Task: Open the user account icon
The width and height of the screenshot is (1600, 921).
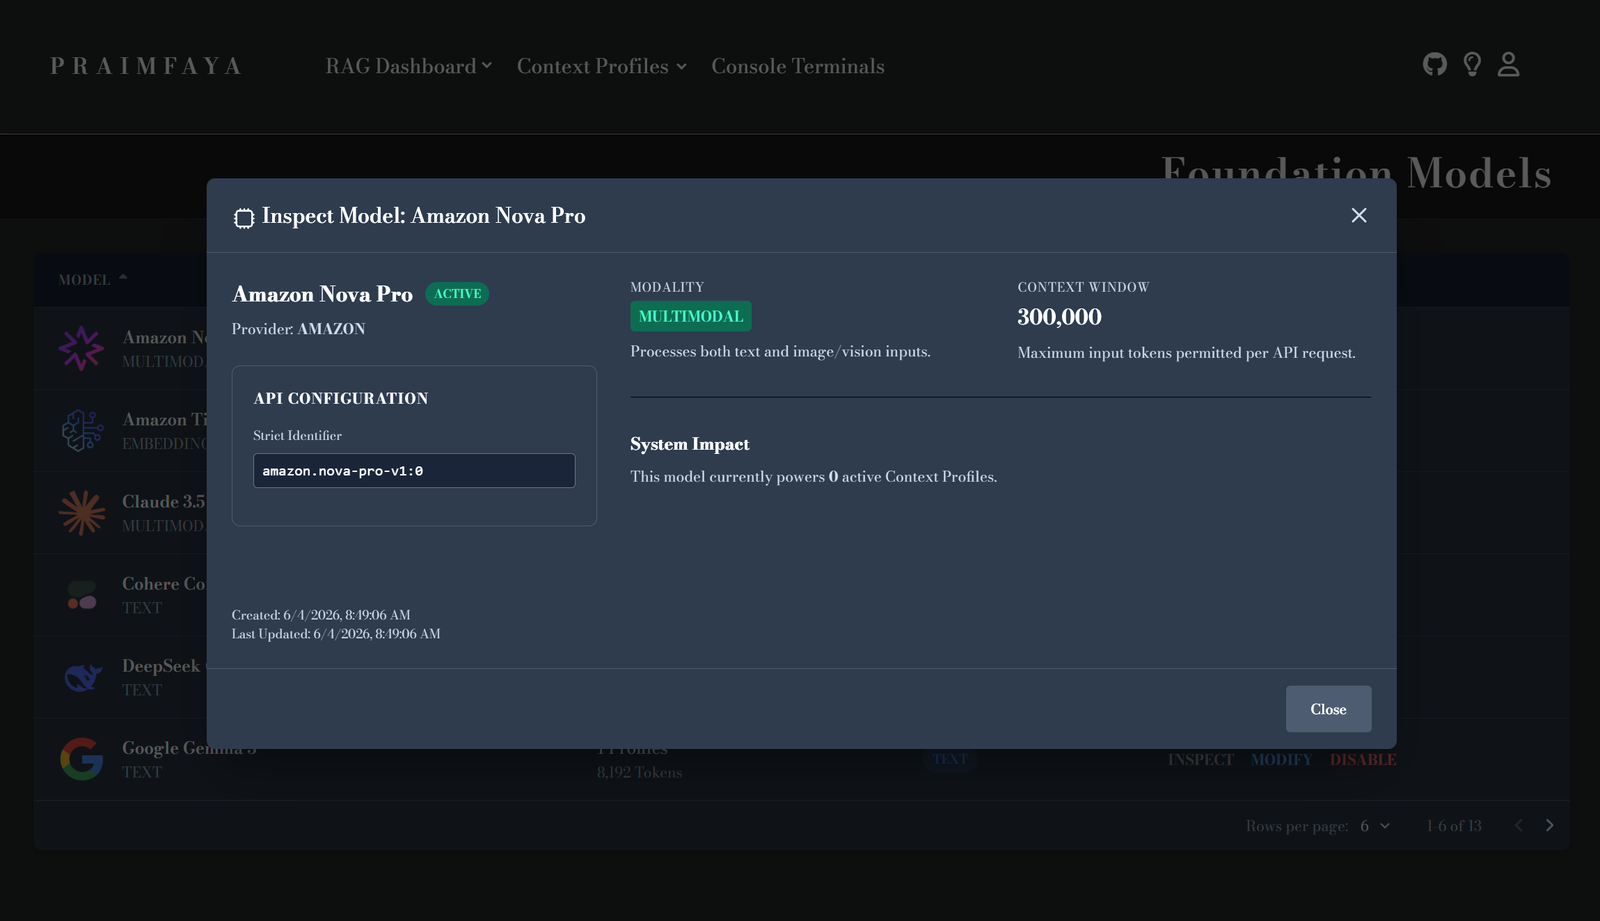Action: pos(1508,65)
